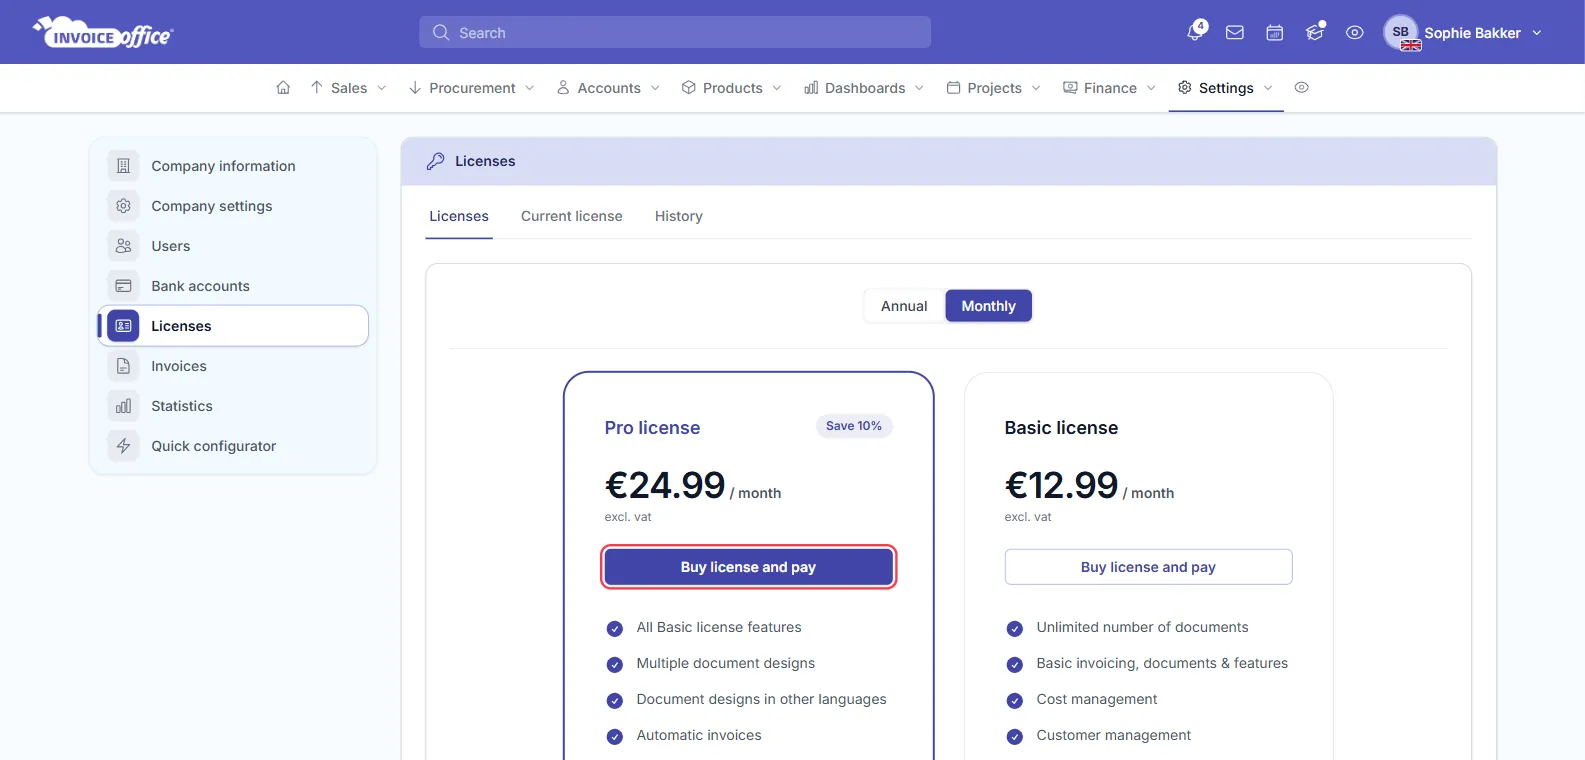Click the Statistics chart icon
The height and width of the screenshot is (760, 1585).
pos(123,406)
